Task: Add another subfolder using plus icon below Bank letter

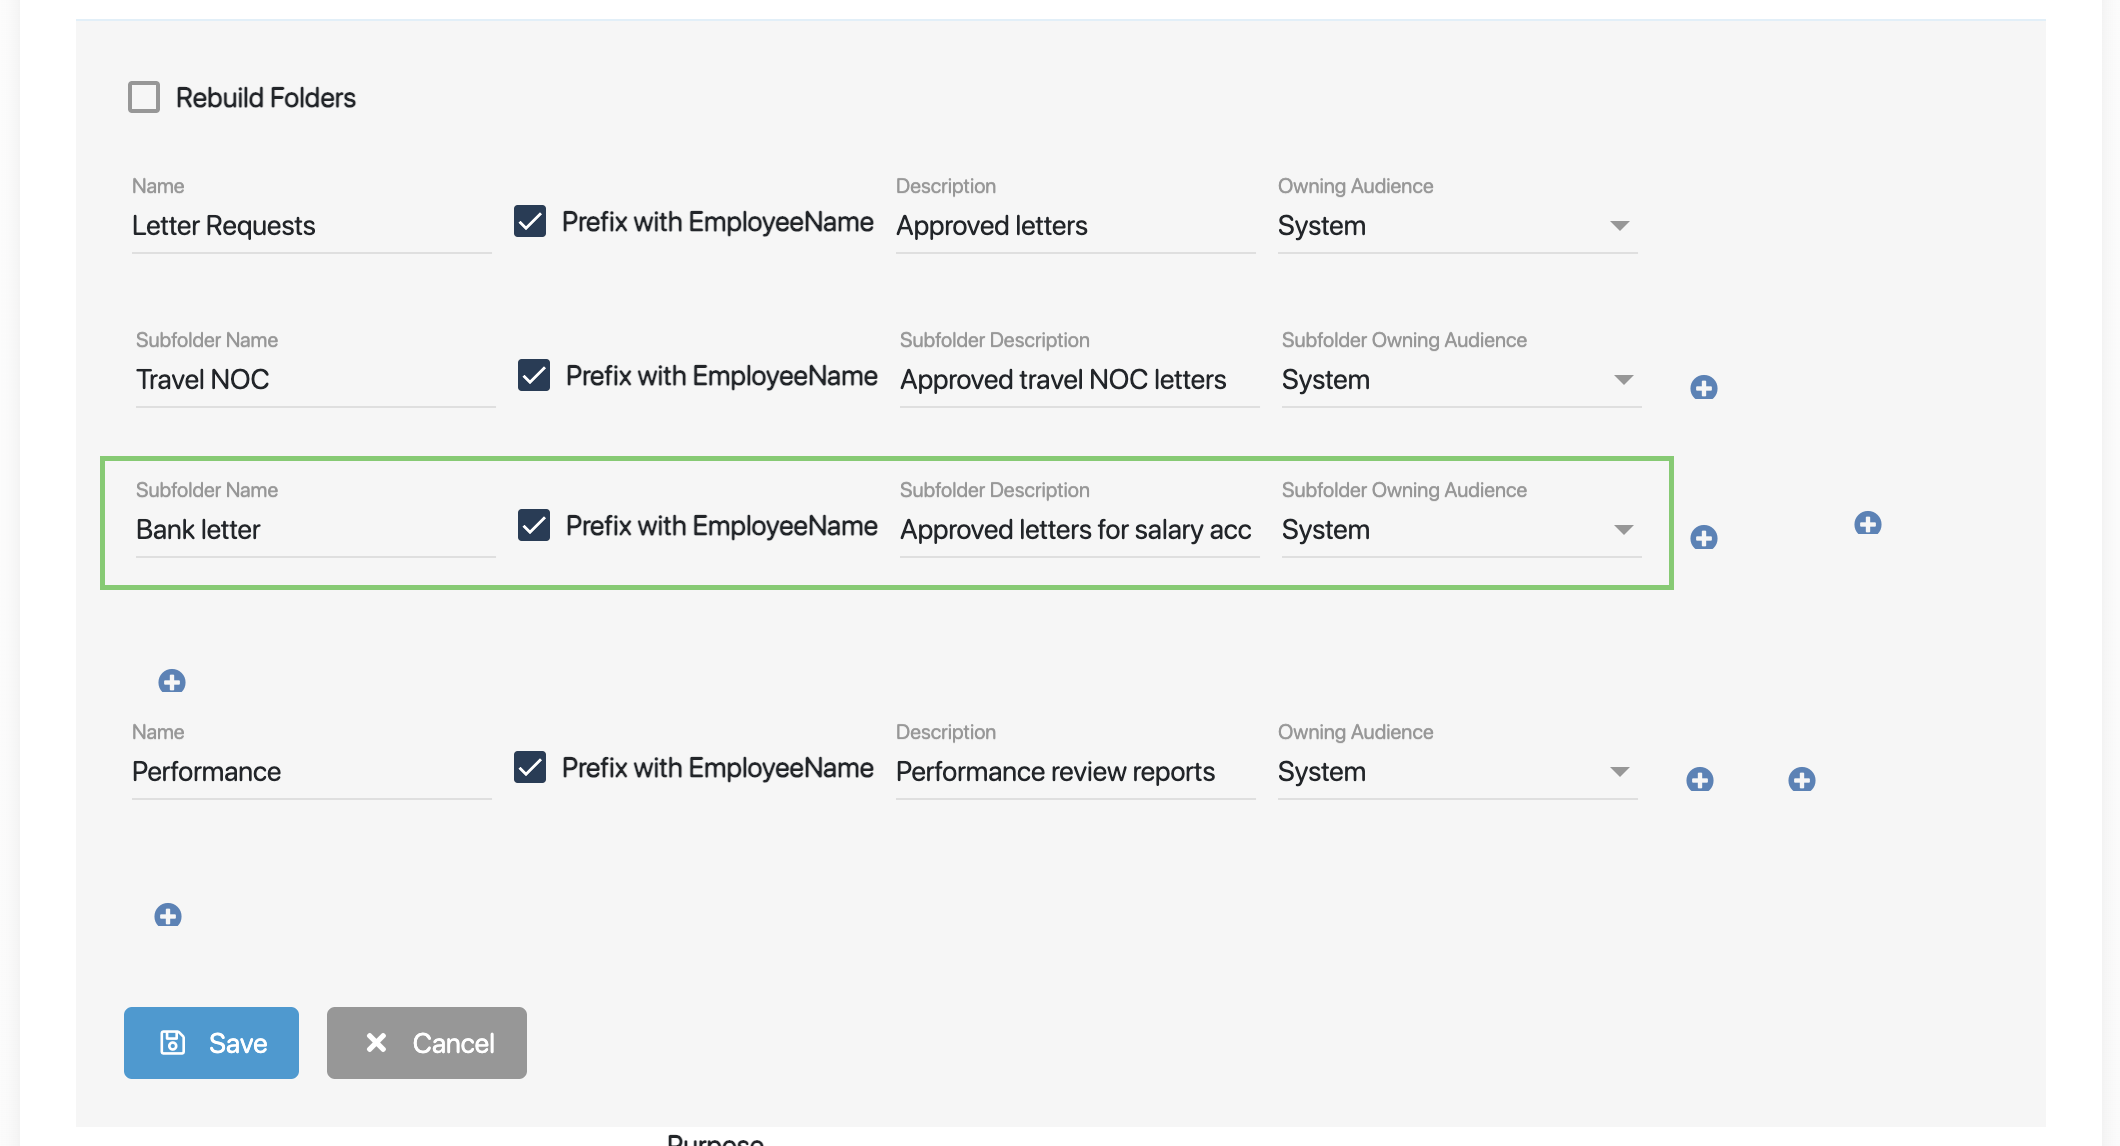Action: tap(172, 681)
